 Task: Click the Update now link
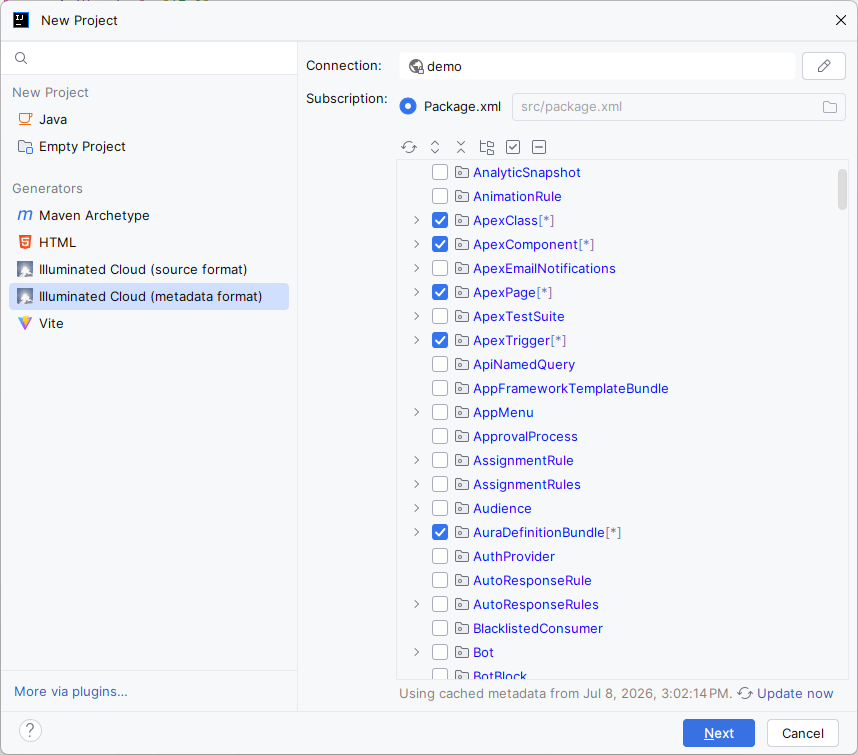pos(795,694)
